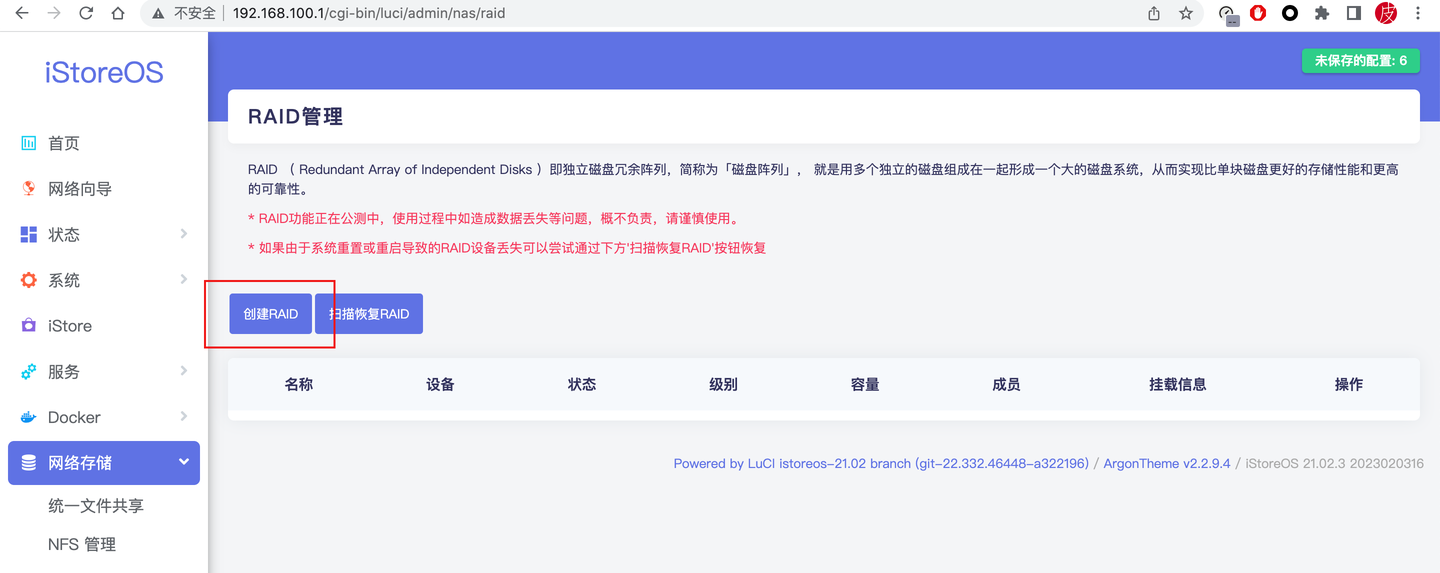Click the Docker whale icon
Image resolution: width=1440 pixels, height=573 pixels.
click(29, 417)
